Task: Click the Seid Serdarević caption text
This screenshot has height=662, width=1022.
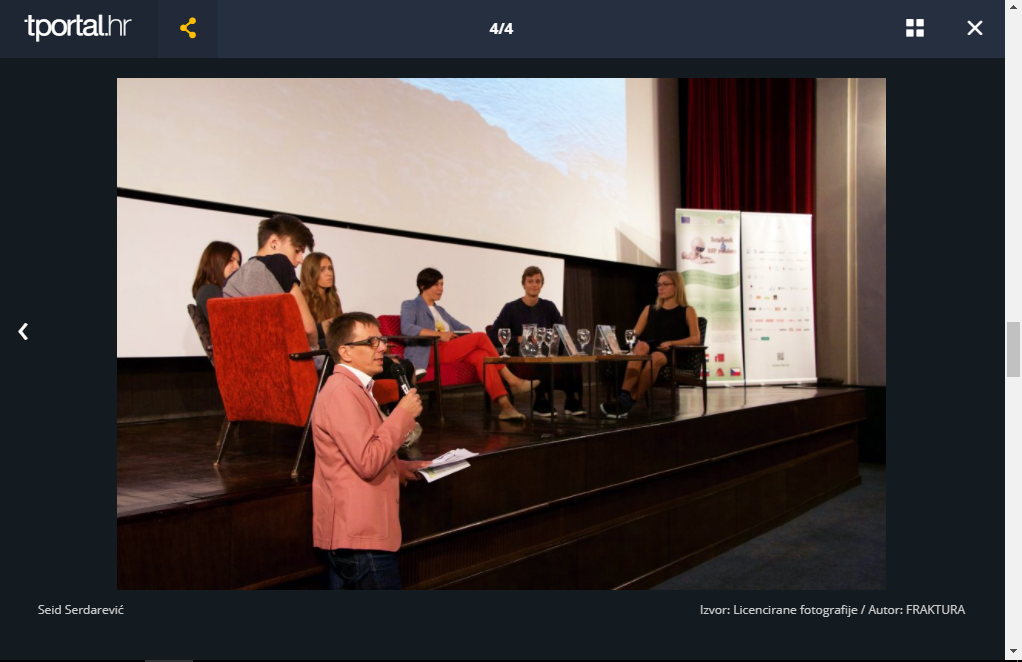Action: (x=81, y=609)
